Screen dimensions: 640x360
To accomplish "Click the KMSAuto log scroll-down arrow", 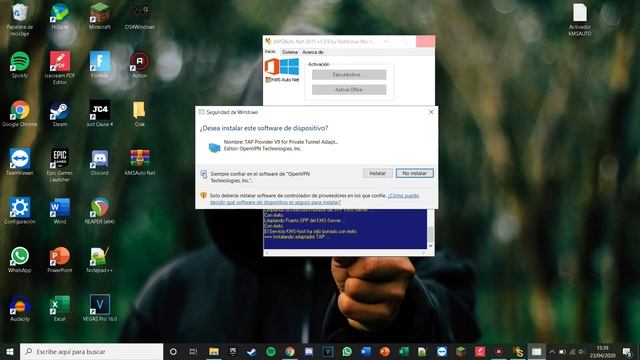I will tap(430, 246).
